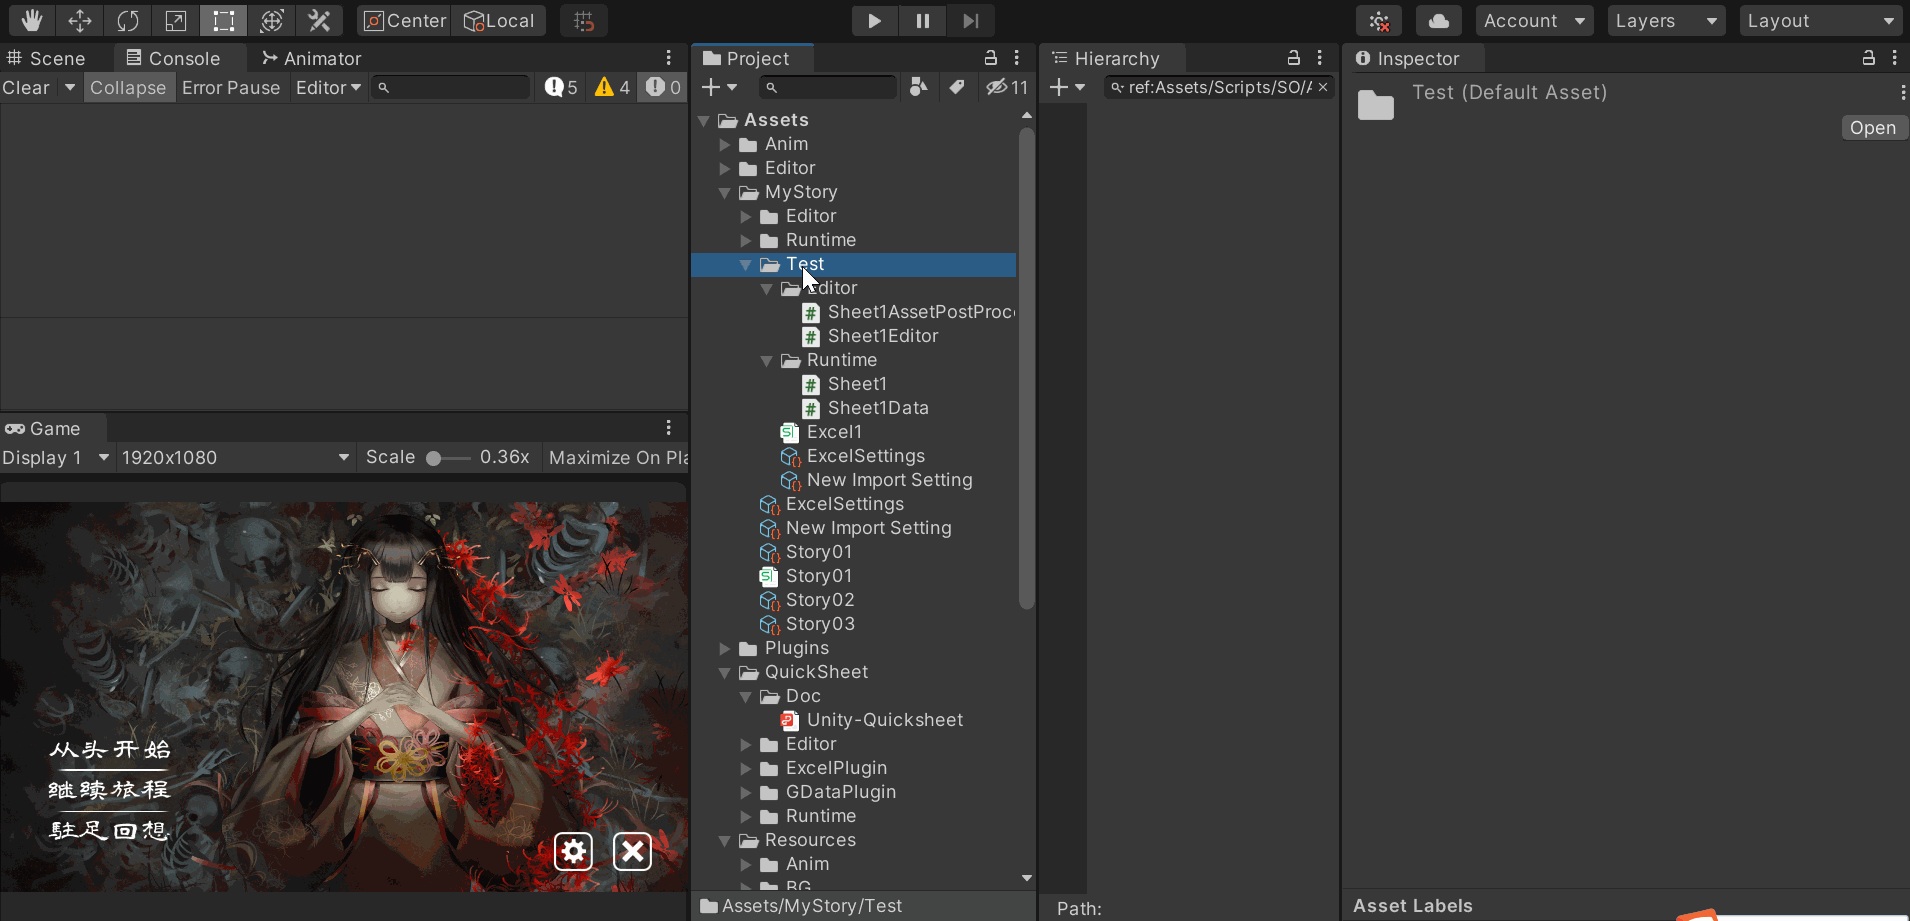Toggle Collapse in console
This screenshot has width=1910, height=921.
(128, 88)
